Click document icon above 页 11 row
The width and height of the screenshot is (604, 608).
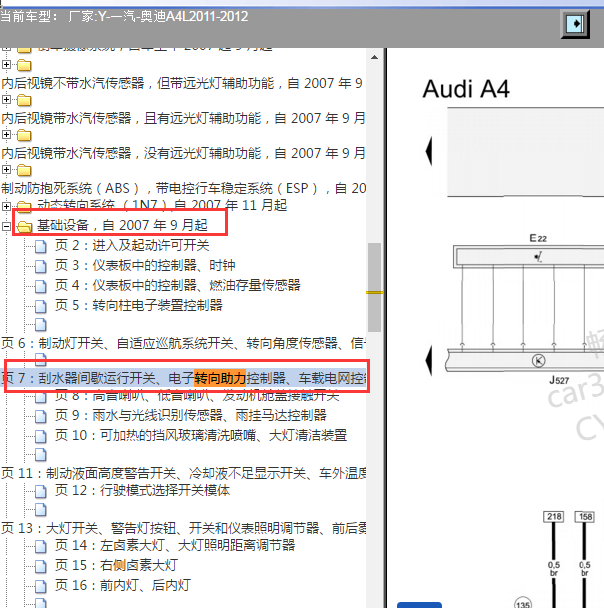point(41,455)
